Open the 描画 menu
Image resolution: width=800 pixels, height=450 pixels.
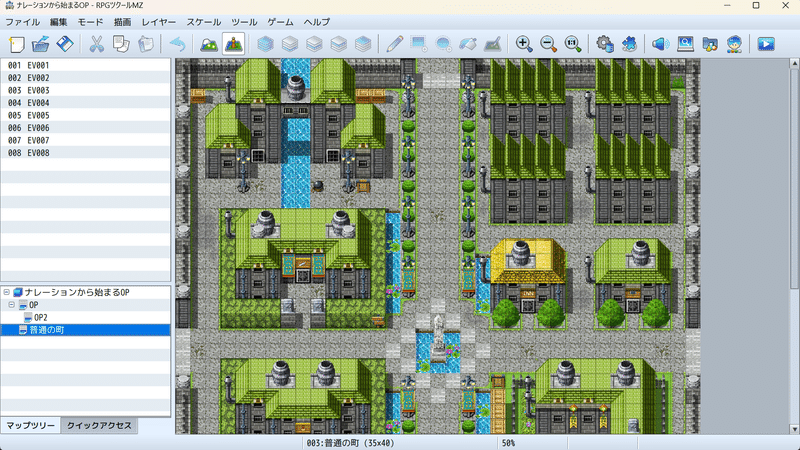[122, 22]
